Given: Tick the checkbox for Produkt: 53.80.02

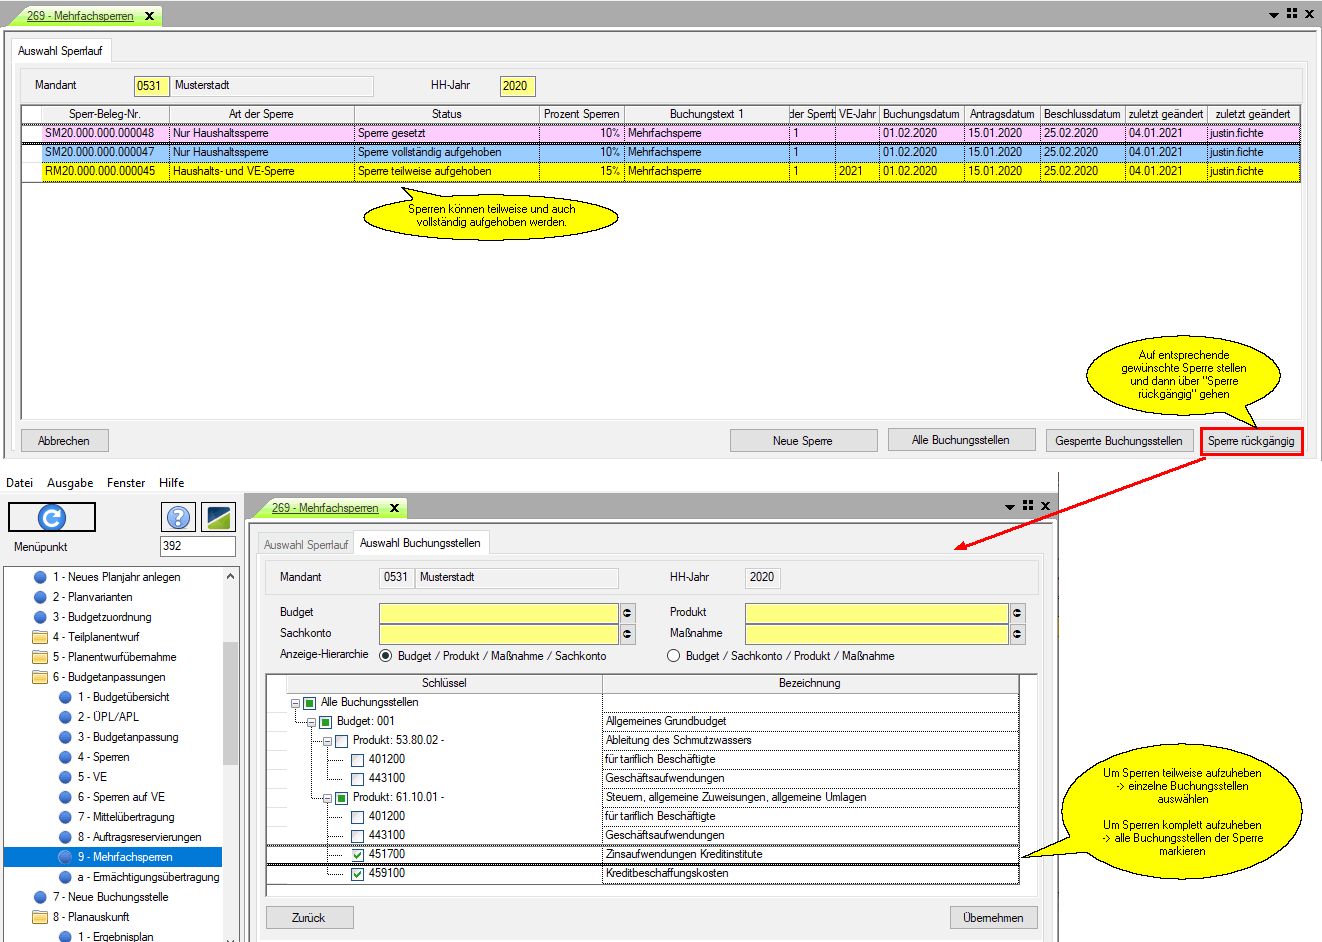Looking at the screenshot, I should [341, 741].
